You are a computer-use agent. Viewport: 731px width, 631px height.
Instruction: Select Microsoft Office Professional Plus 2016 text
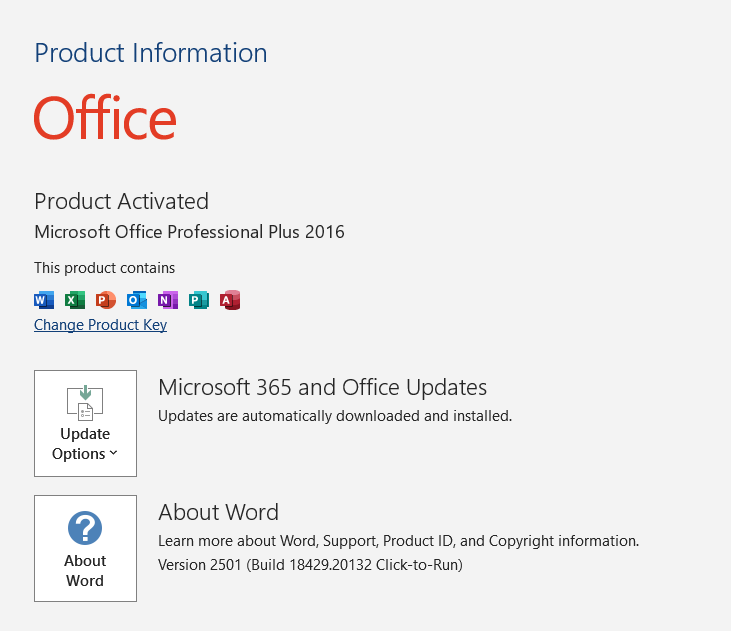pos(189,232)
